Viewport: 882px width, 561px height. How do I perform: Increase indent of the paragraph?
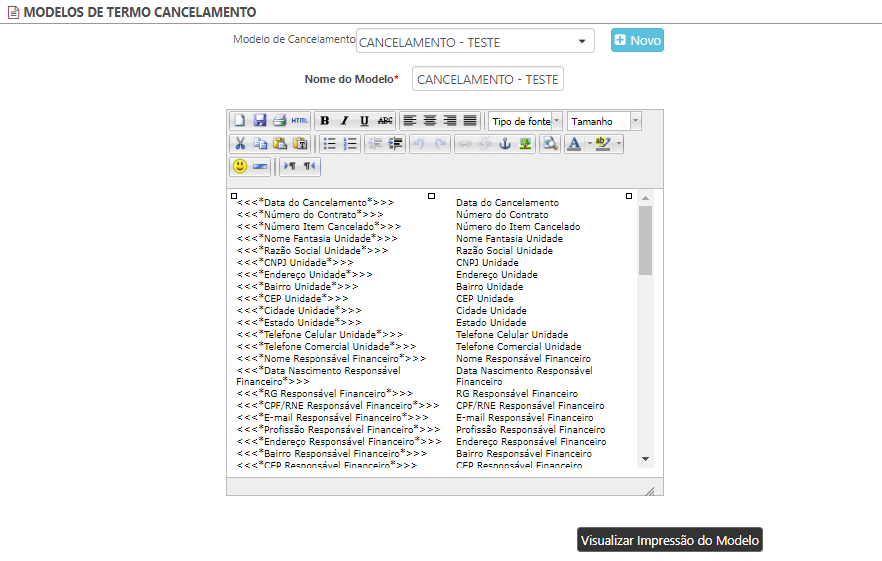pos(395,143)
